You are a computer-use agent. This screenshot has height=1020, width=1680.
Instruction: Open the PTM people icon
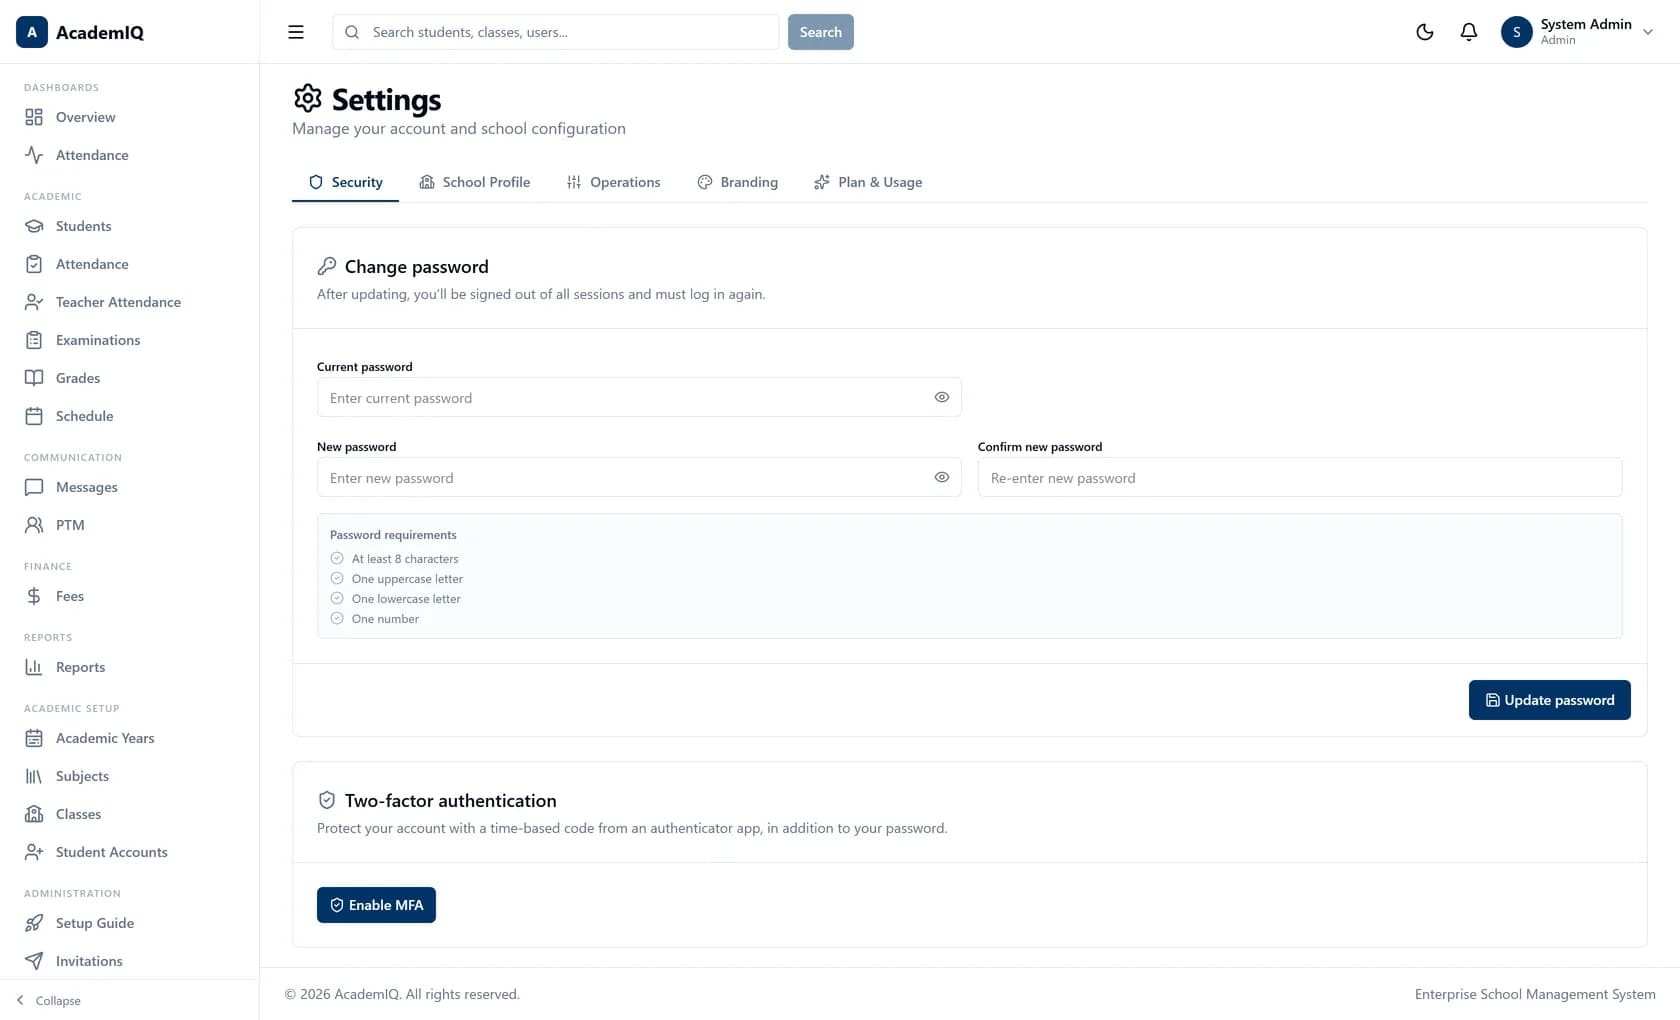pyautogui.click(x=34, y=525)
